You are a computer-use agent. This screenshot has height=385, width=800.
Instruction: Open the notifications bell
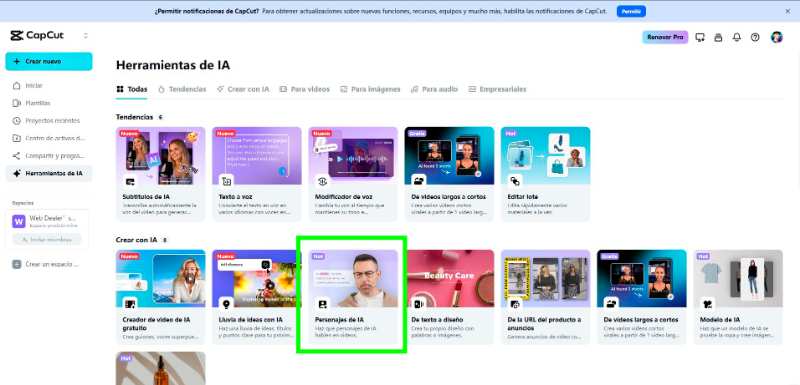point(736,37)
